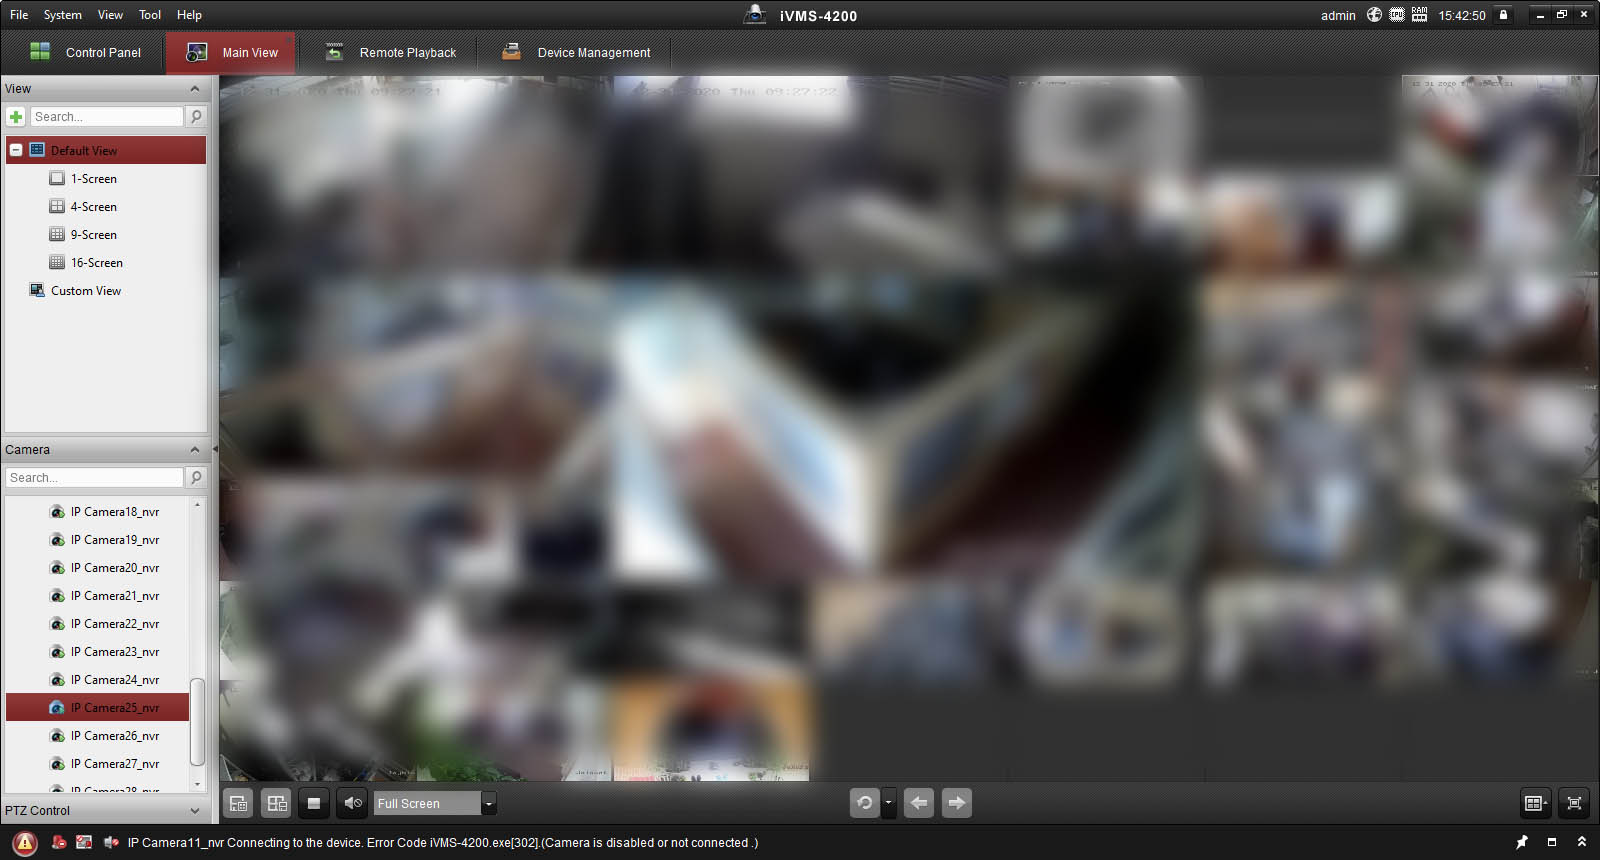Viewport: 1600px width, 860px height.
Task: Go to next page arrow
Action: pos(957,803)
